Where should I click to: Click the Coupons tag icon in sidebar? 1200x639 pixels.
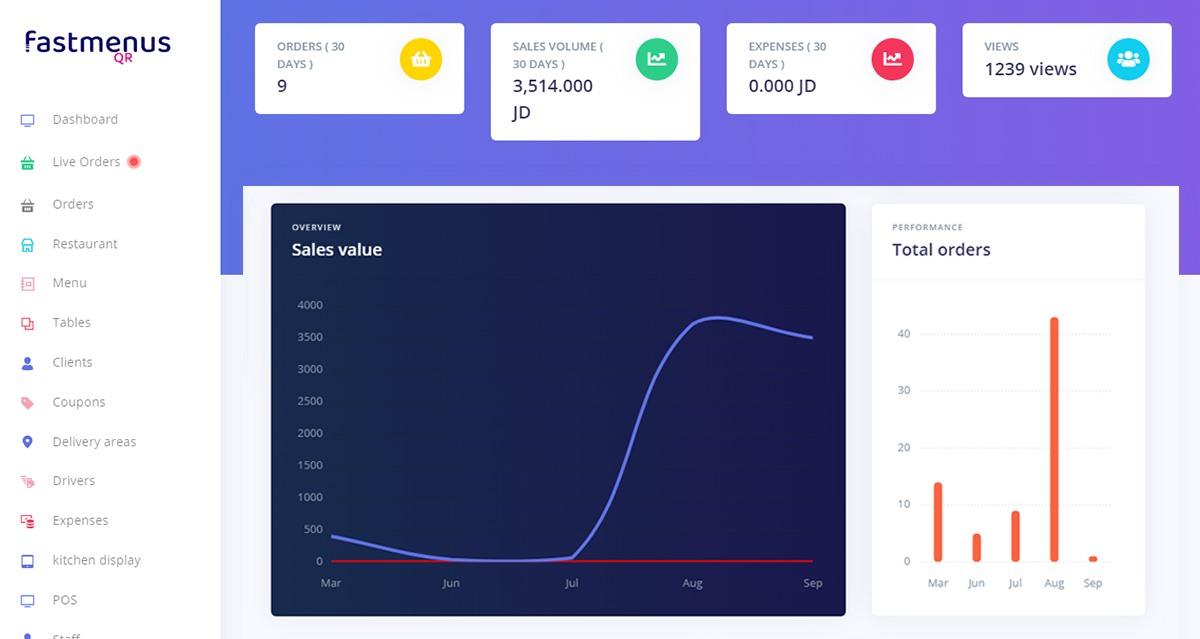pos(28,402)
